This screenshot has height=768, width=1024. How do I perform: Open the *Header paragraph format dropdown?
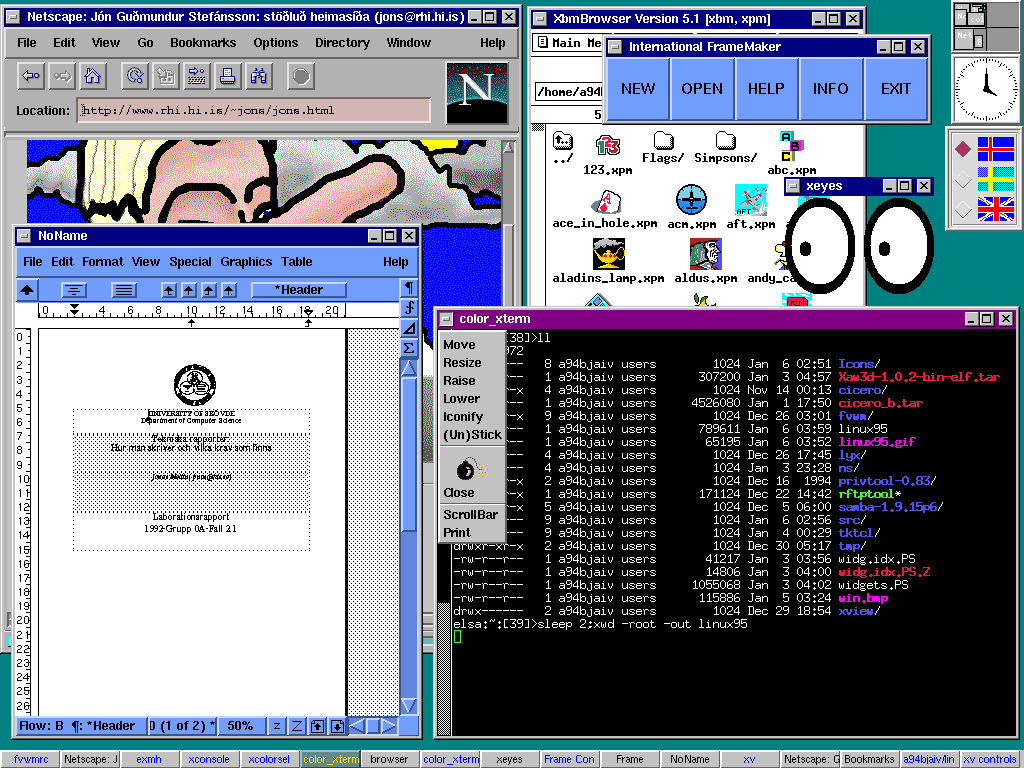tap(300, 290)
